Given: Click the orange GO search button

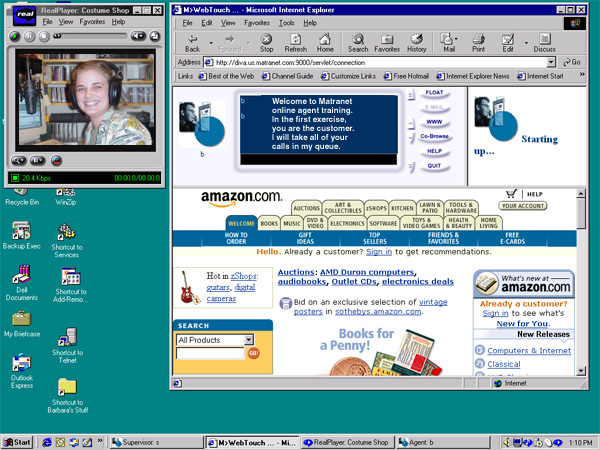Looking at the screenshot, I should coord(253,353).
